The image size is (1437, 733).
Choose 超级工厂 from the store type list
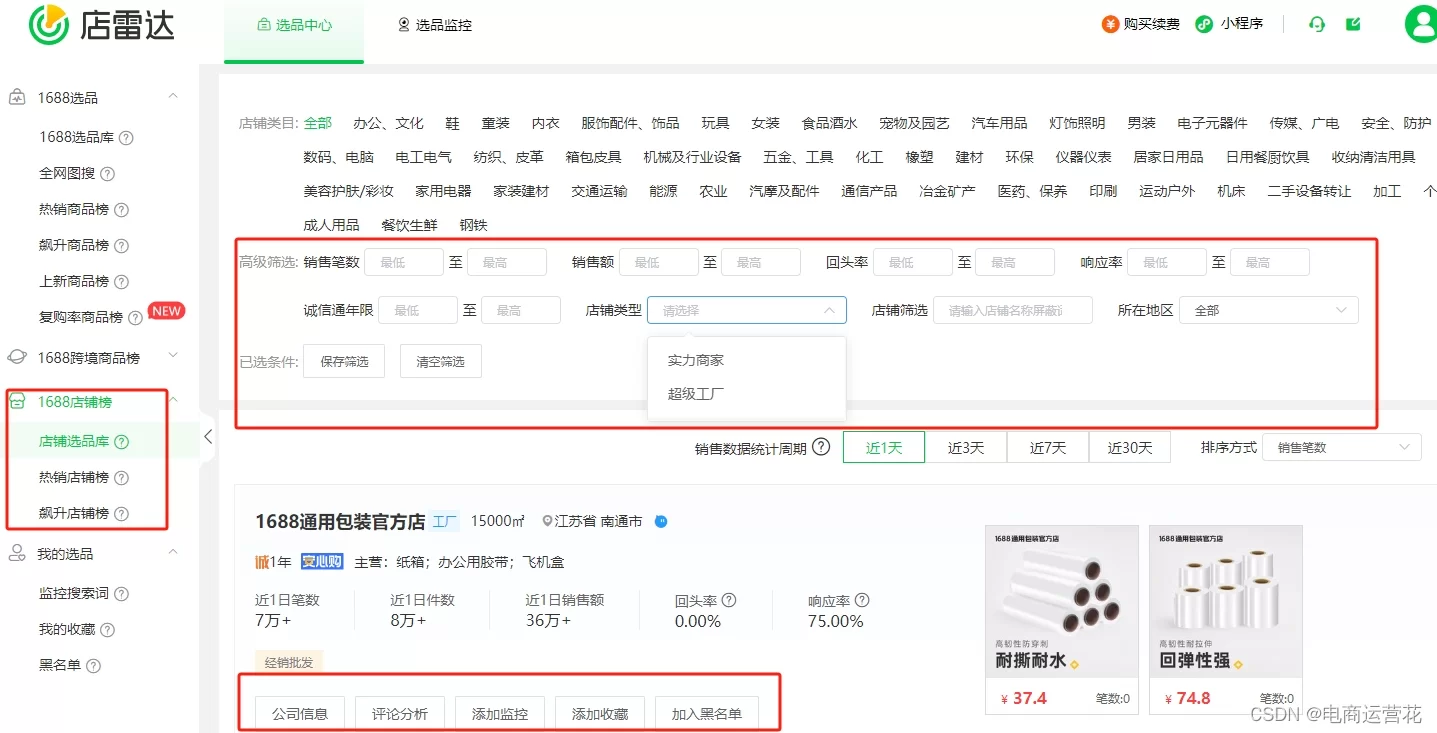pyautogui.click(x=696, y=394)
